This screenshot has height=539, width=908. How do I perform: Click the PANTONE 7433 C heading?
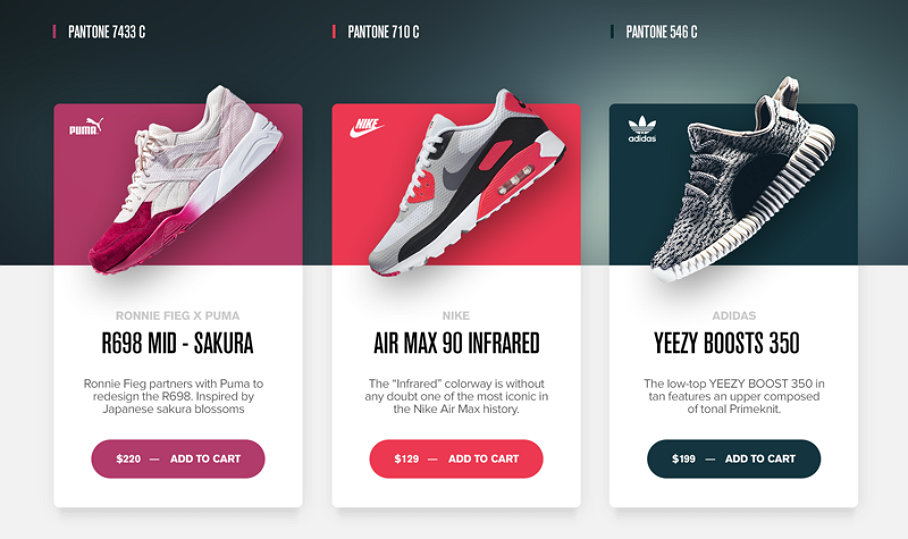107,32
